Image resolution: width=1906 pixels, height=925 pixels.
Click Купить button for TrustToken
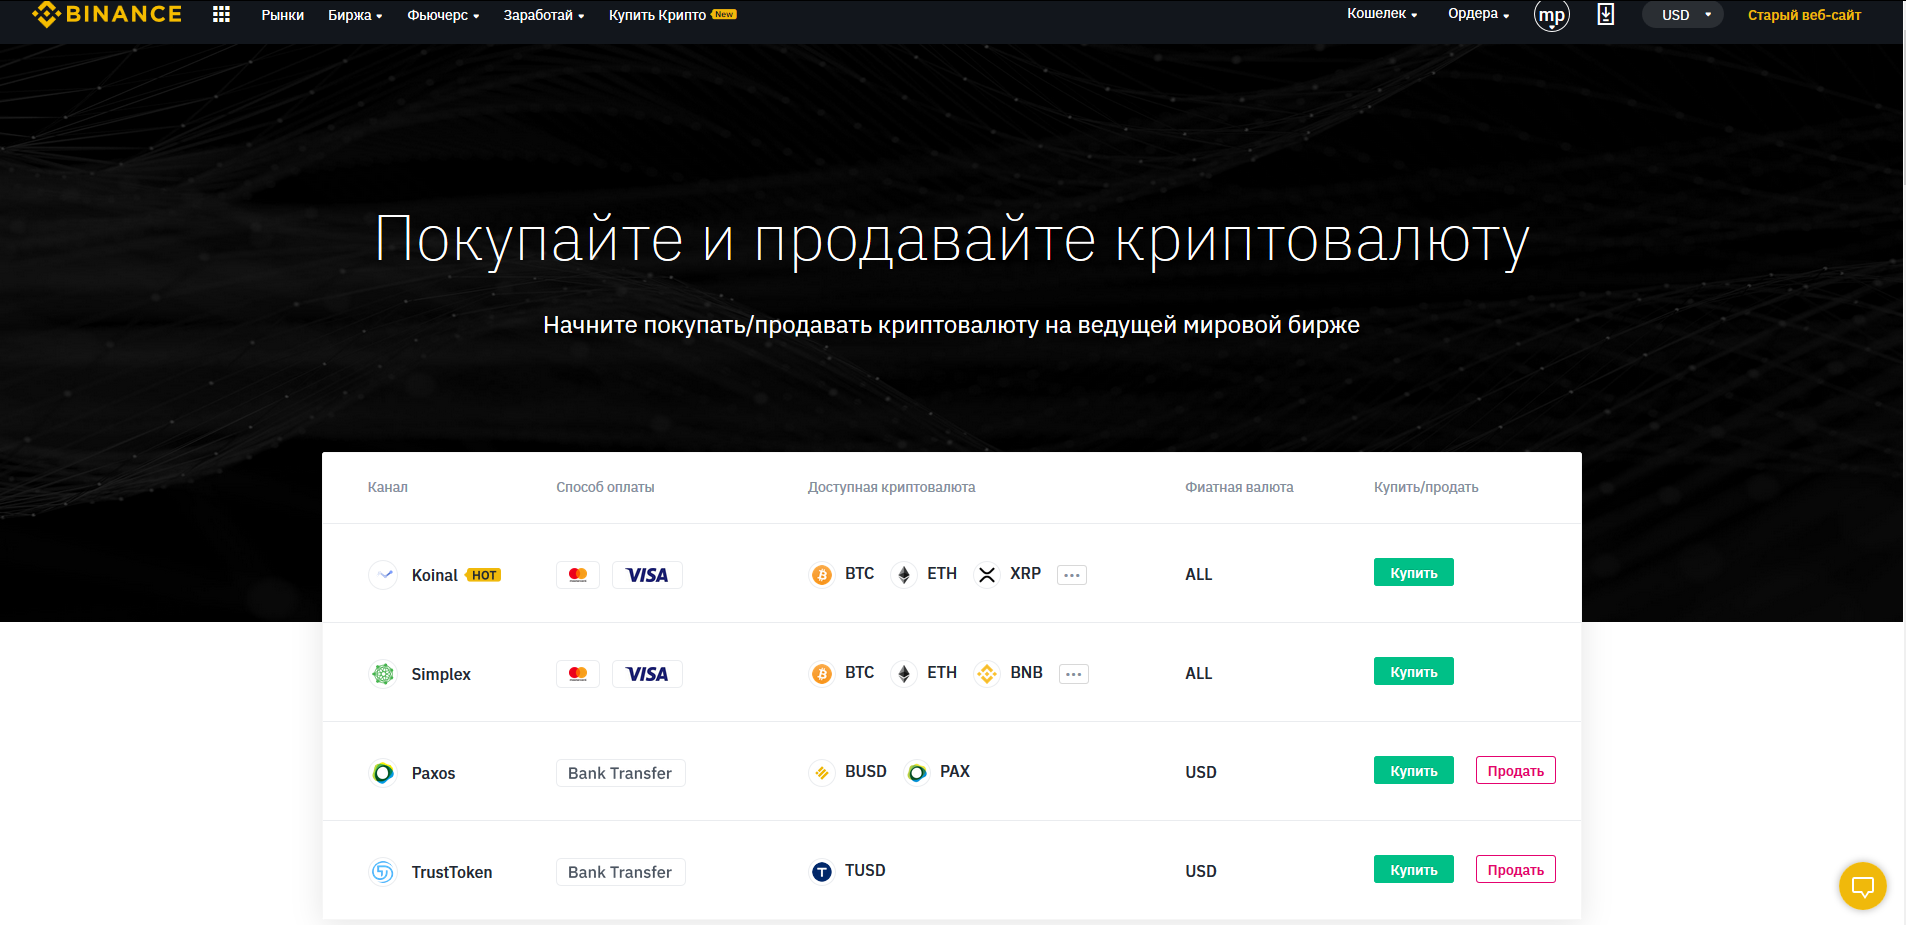tap(1413, 869)
